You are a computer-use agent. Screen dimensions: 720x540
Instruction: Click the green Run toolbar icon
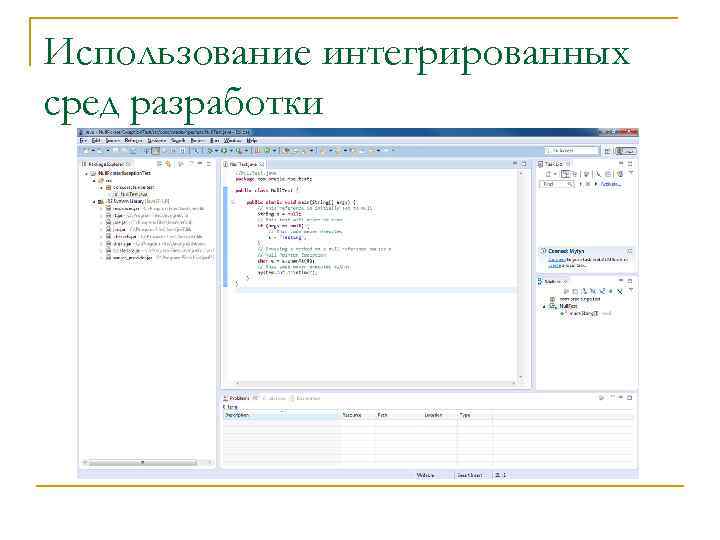[x=224, y=151]
